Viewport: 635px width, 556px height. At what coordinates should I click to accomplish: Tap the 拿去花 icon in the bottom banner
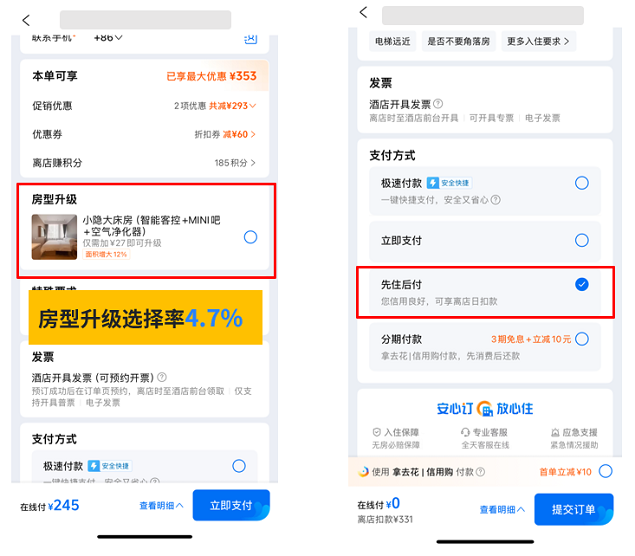pyautogui.click(x=364, y=472)
